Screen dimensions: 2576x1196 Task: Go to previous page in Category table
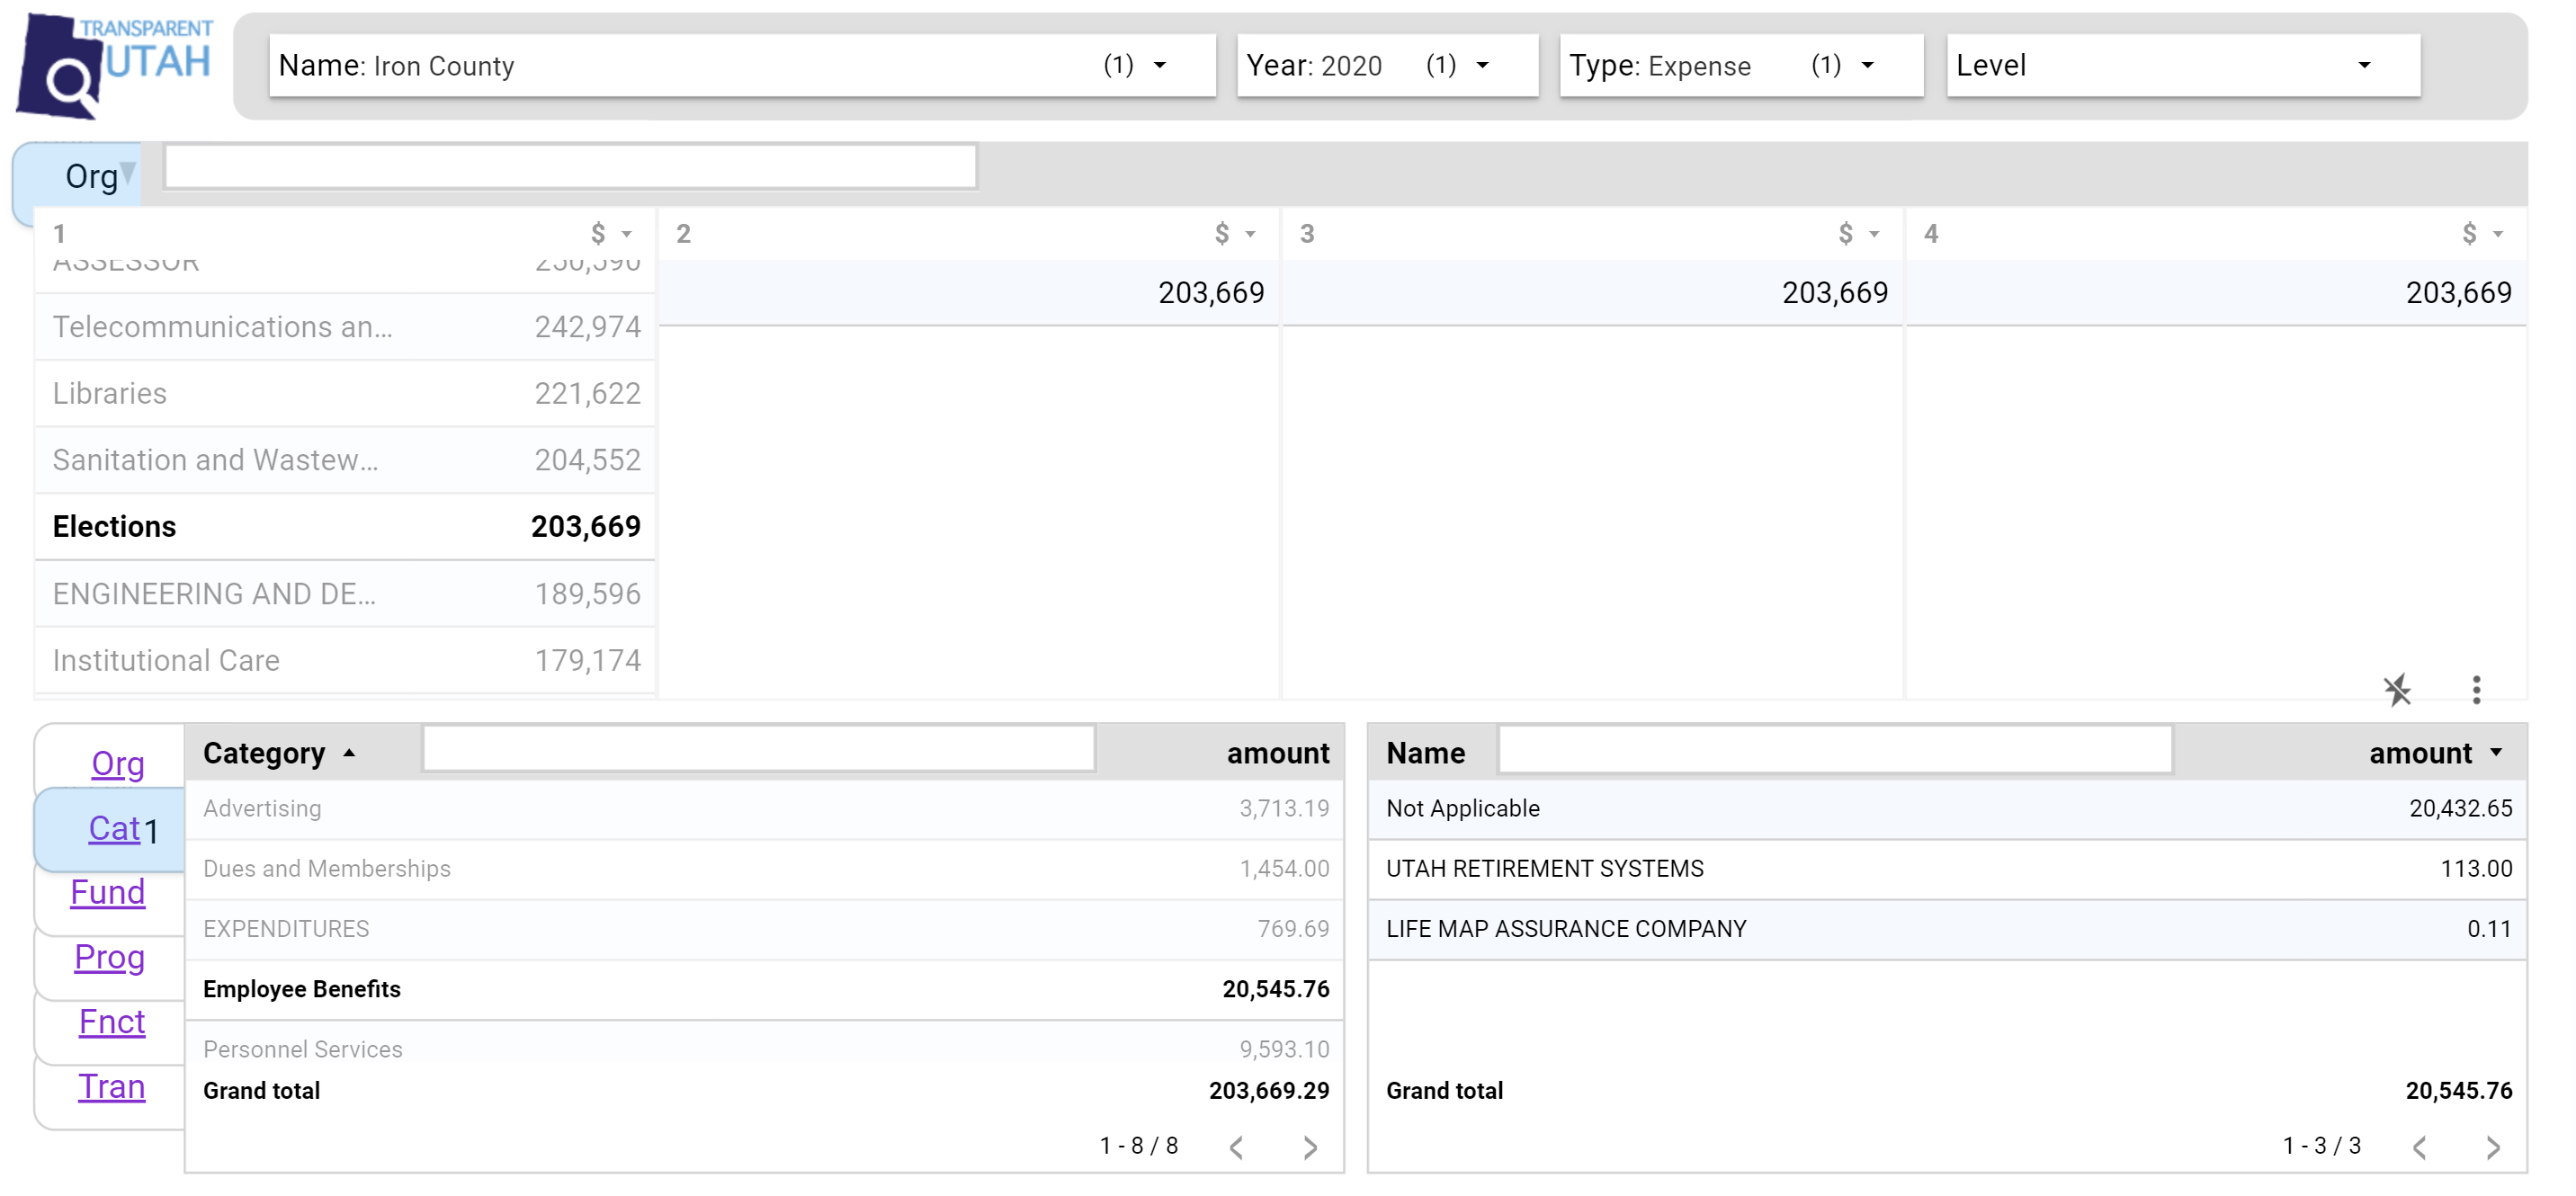click(1237, 1147)
